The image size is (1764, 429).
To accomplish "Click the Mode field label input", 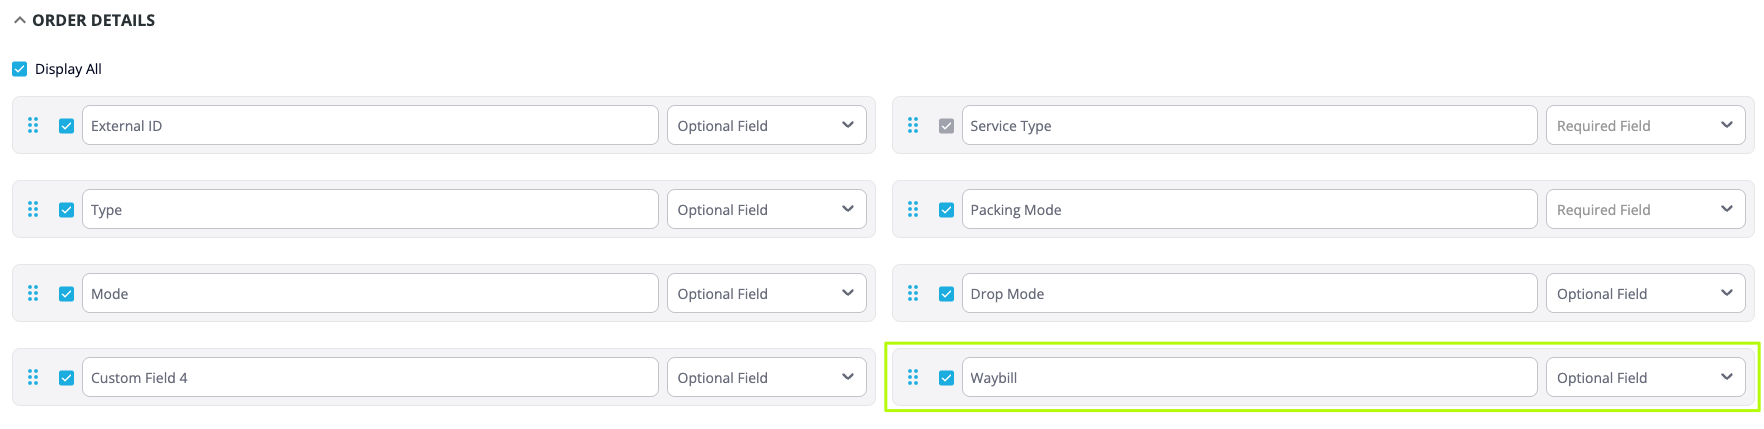I will (370, 294).
